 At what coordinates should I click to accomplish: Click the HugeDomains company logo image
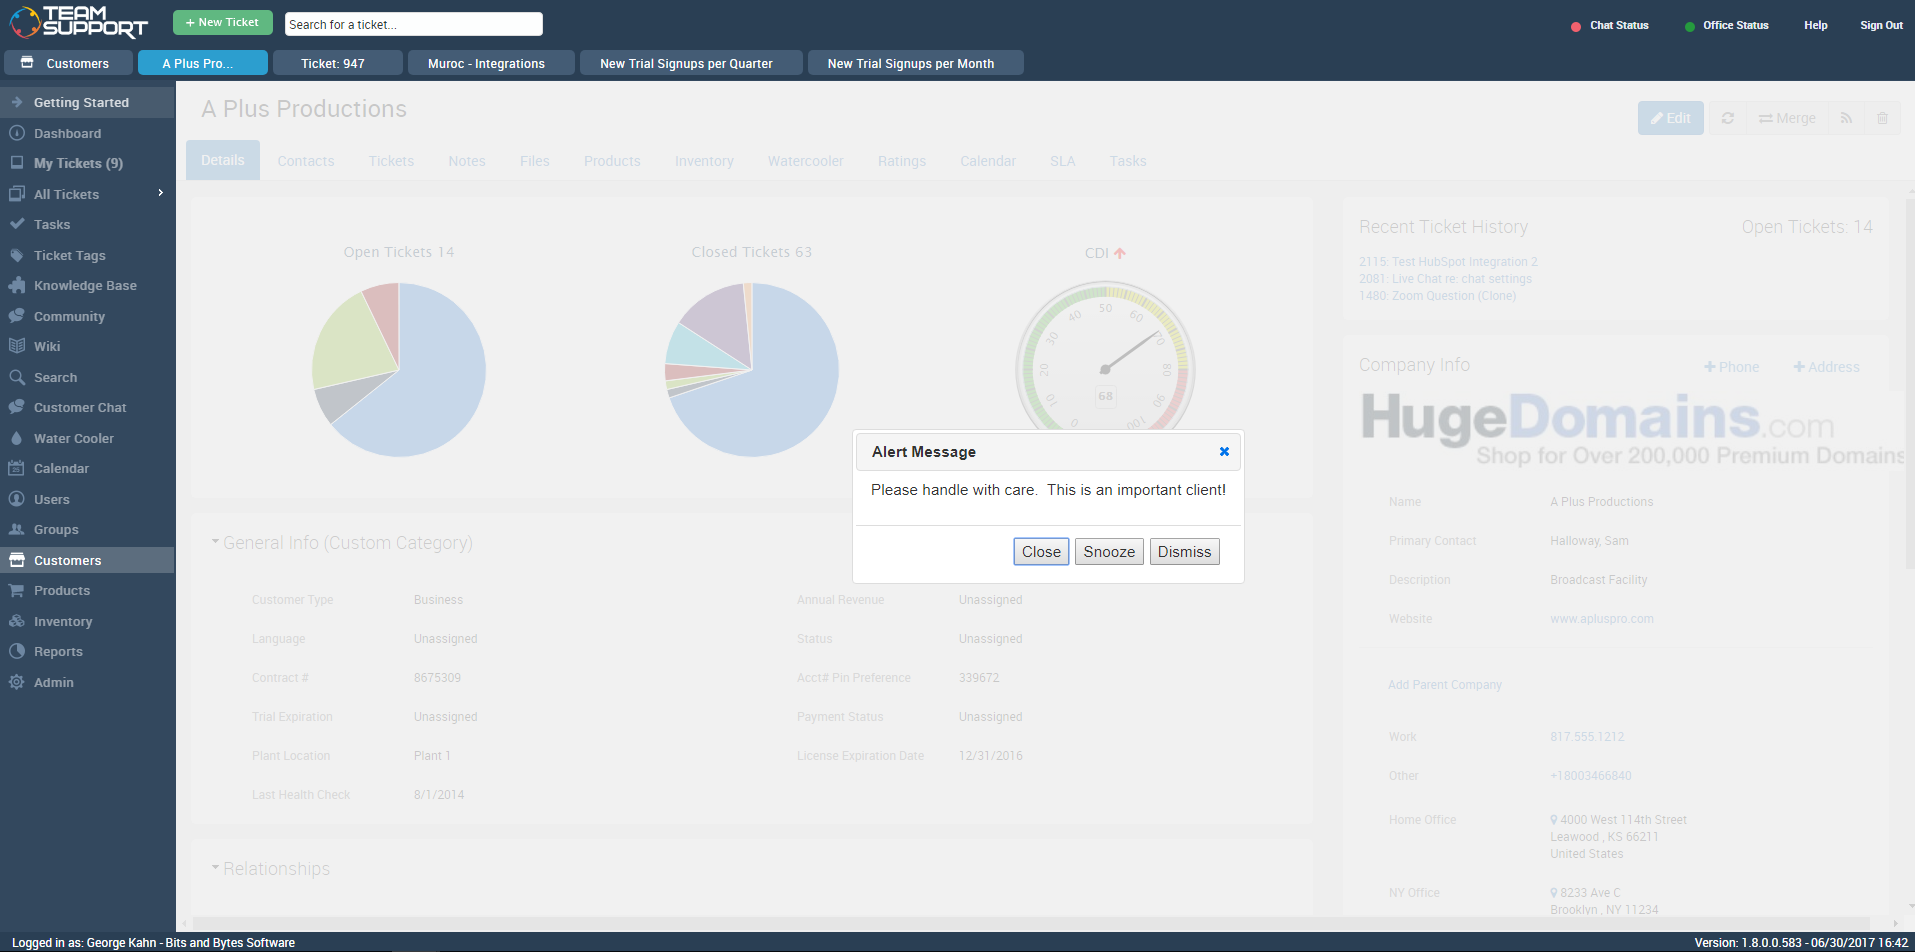1632,430
